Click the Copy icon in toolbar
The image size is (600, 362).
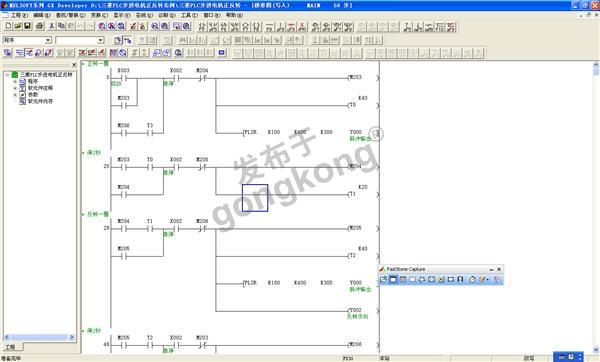[x=61, y=26]
